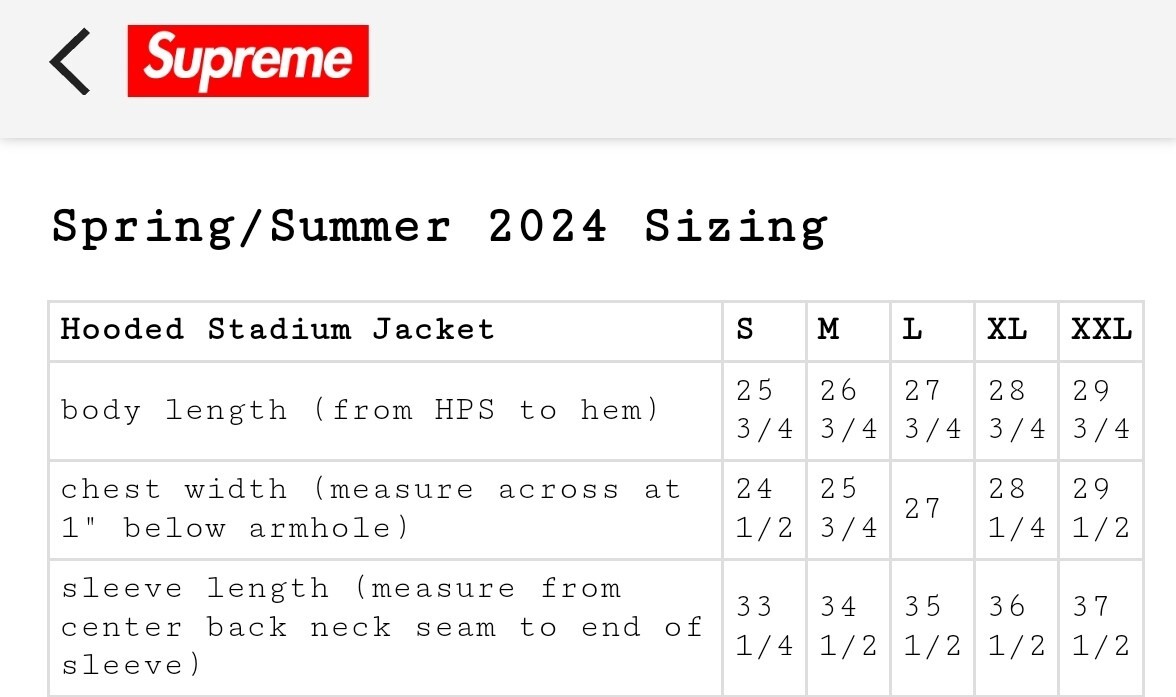Click body length value 25 3/4 for S
The width and height of the screenshot is (1176, 697).
tap(764, 410)
